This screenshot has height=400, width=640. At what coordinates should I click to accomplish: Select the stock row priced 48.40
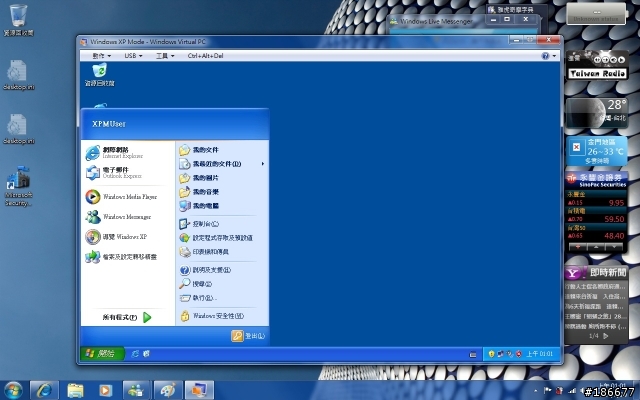pyautogui.click(x=596, y=231)
